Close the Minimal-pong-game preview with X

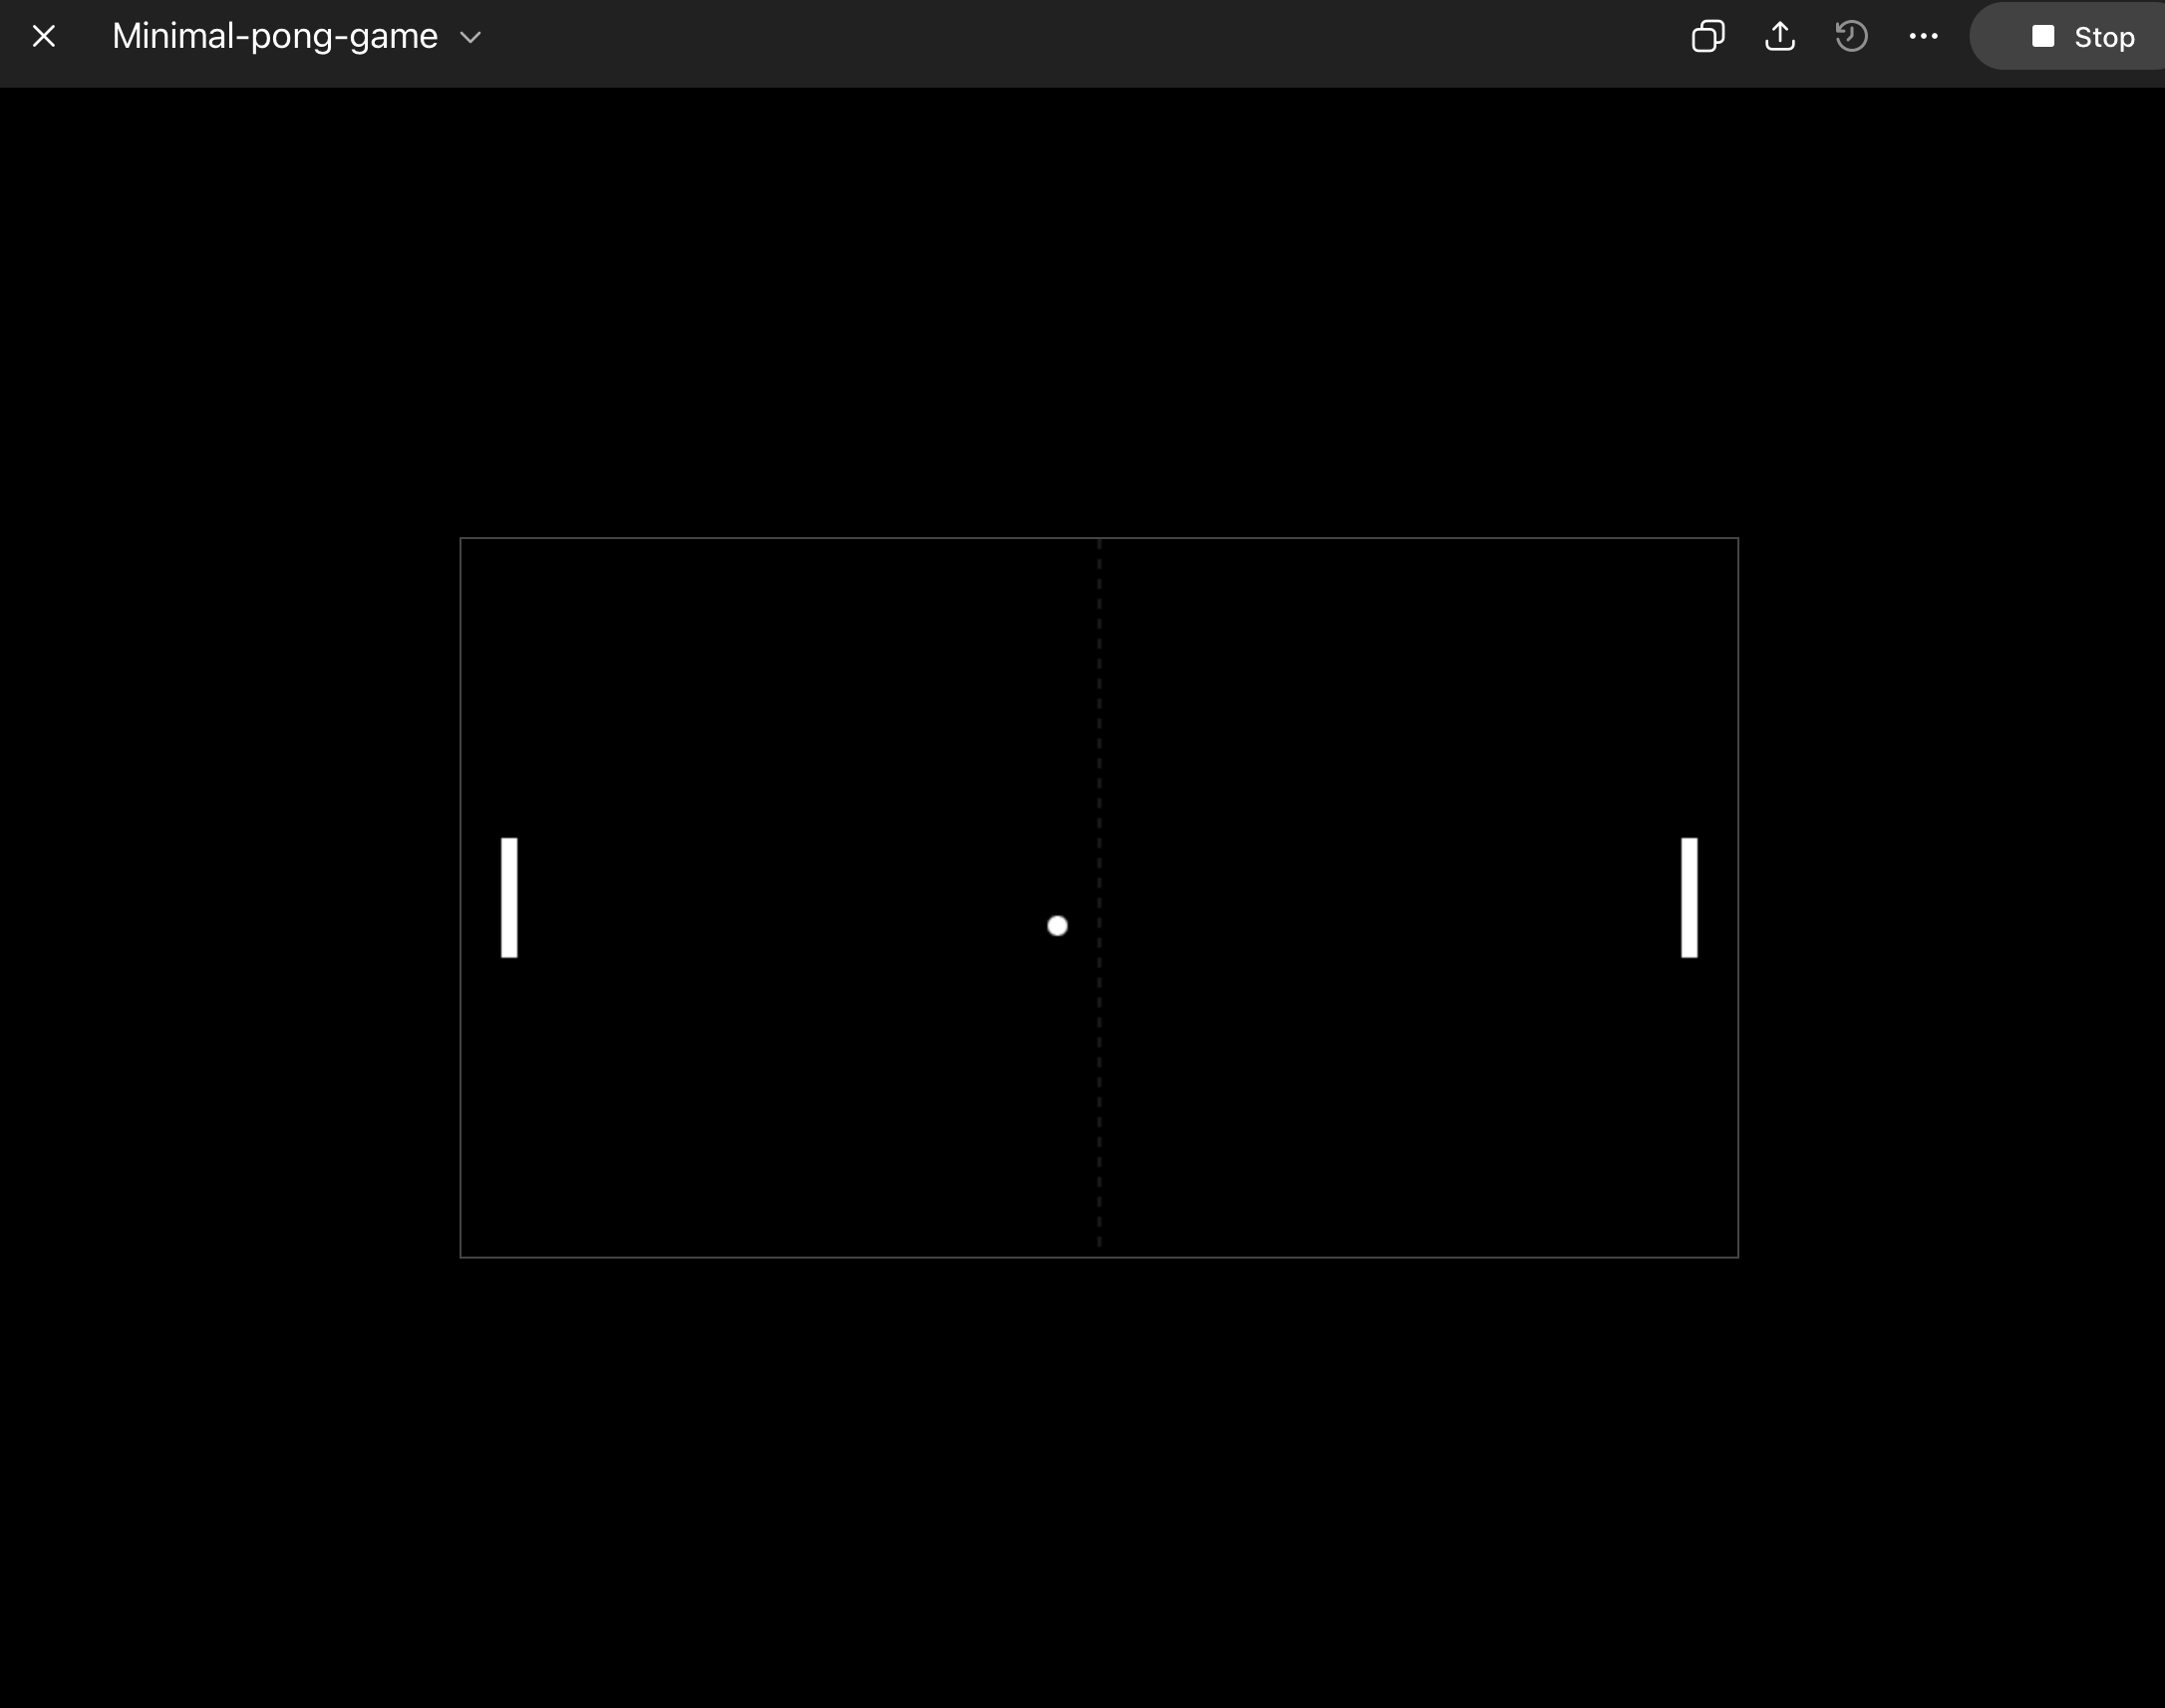[43, 37]
